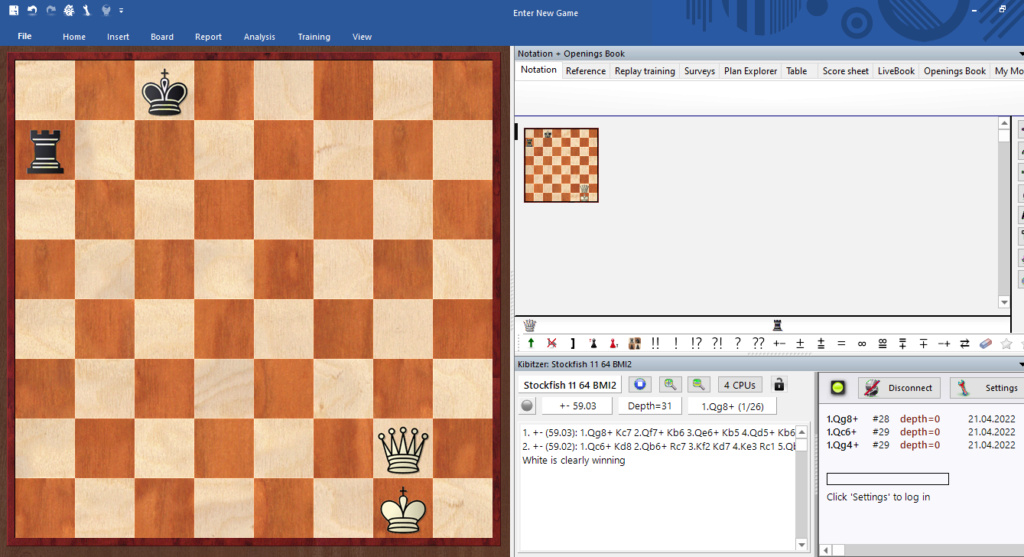Go to the Analysis ribbon tab
1024x557 pixels.
(x=259, y=37)
